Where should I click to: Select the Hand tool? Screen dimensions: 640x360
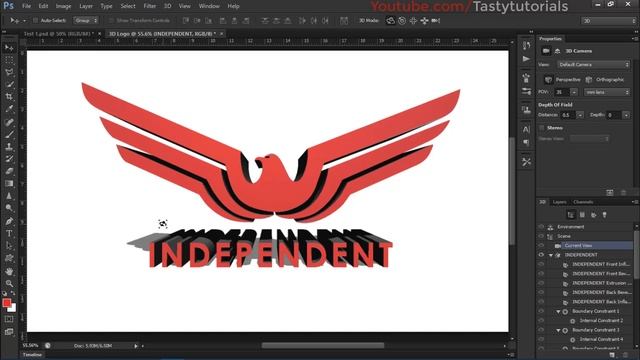point(9,271)
